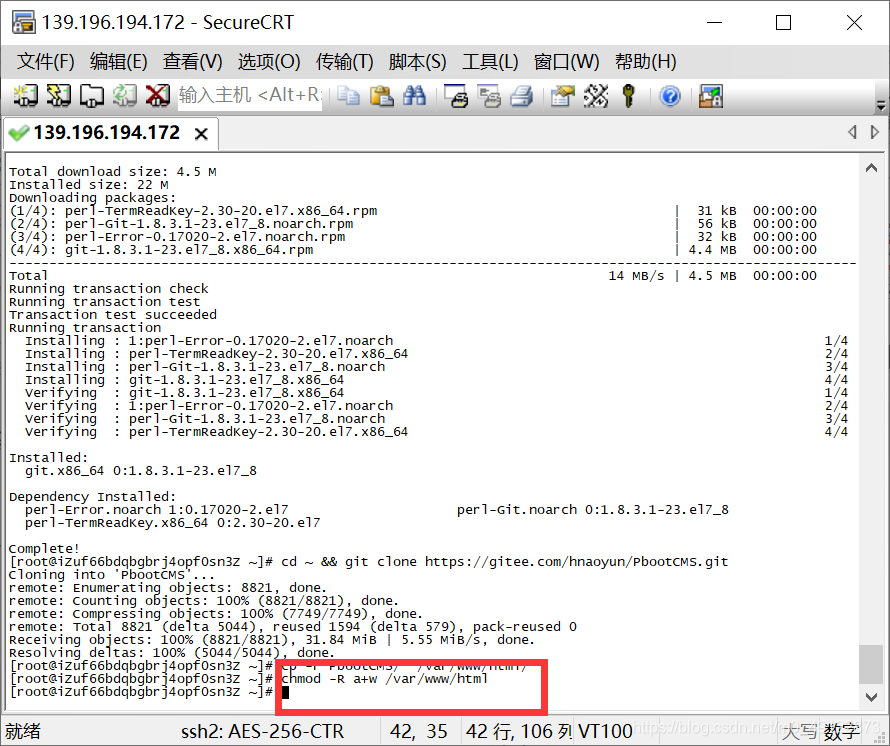Open the 脚本(S) menu

(x=417, y=61)
